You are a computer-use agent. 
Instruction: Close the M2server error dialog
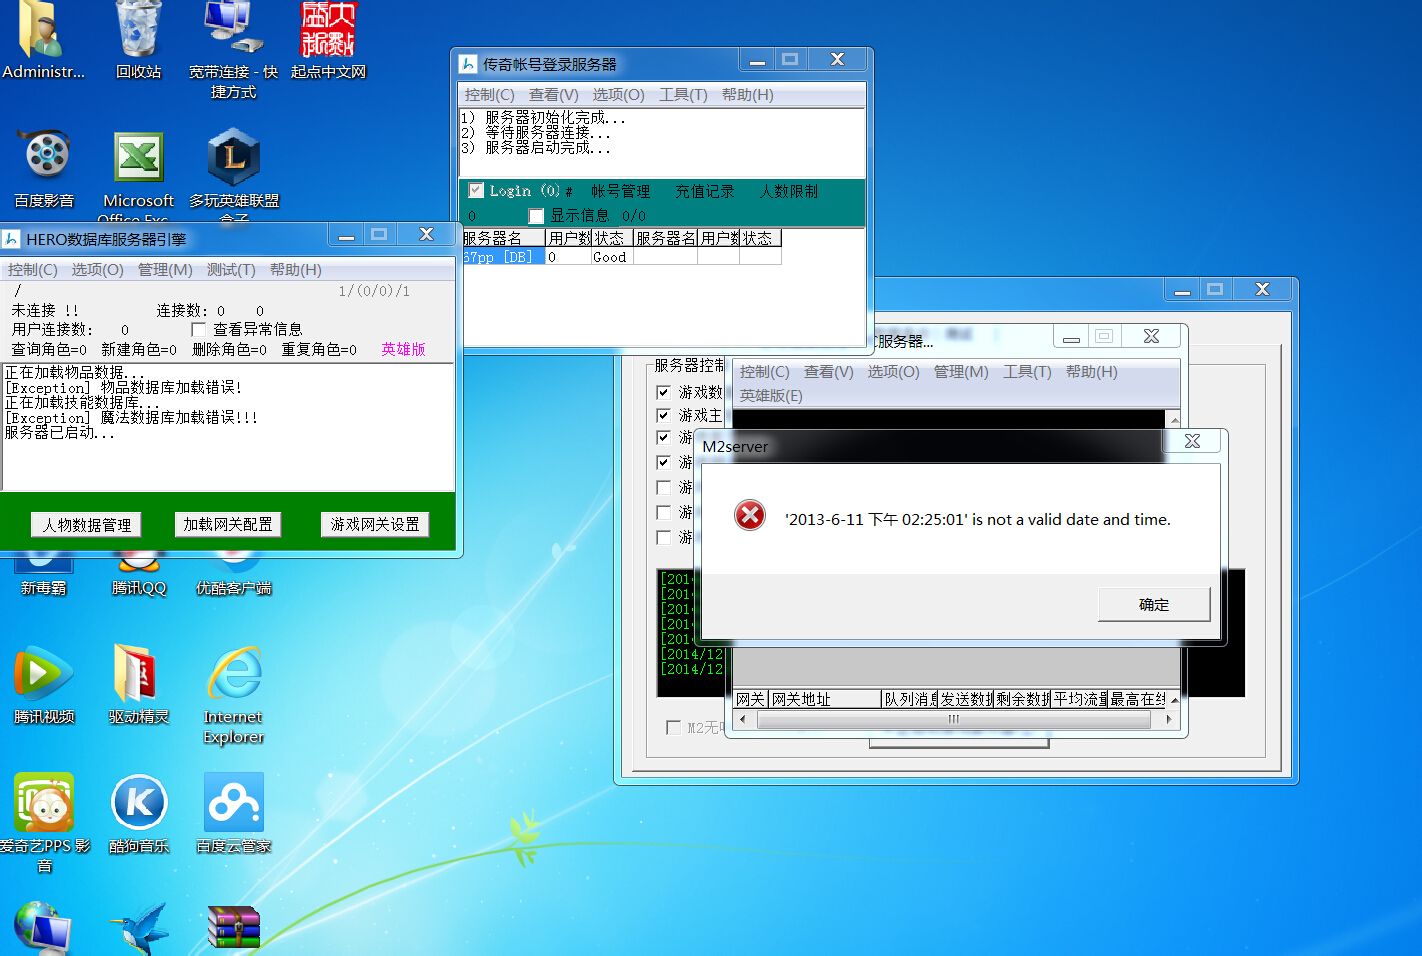click(1192, 441)
